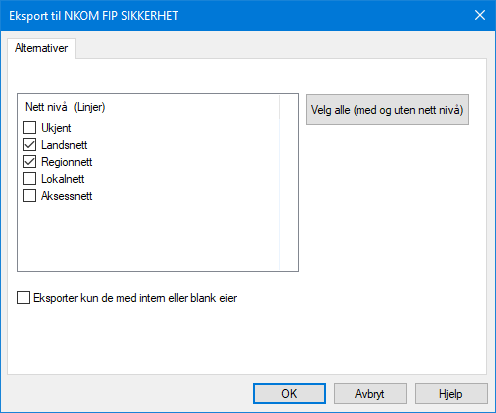Confirm the export with OK

click(289, 394)
